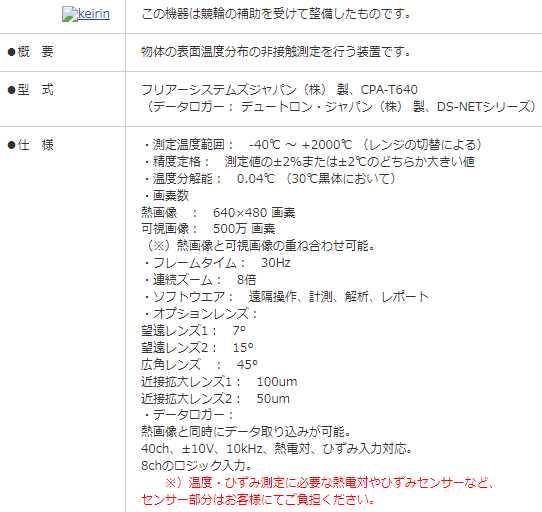The image size is (542, 512).
Task: Click the 近接拡大レンズ2 50um line
Action: click(x=215, y=399)
